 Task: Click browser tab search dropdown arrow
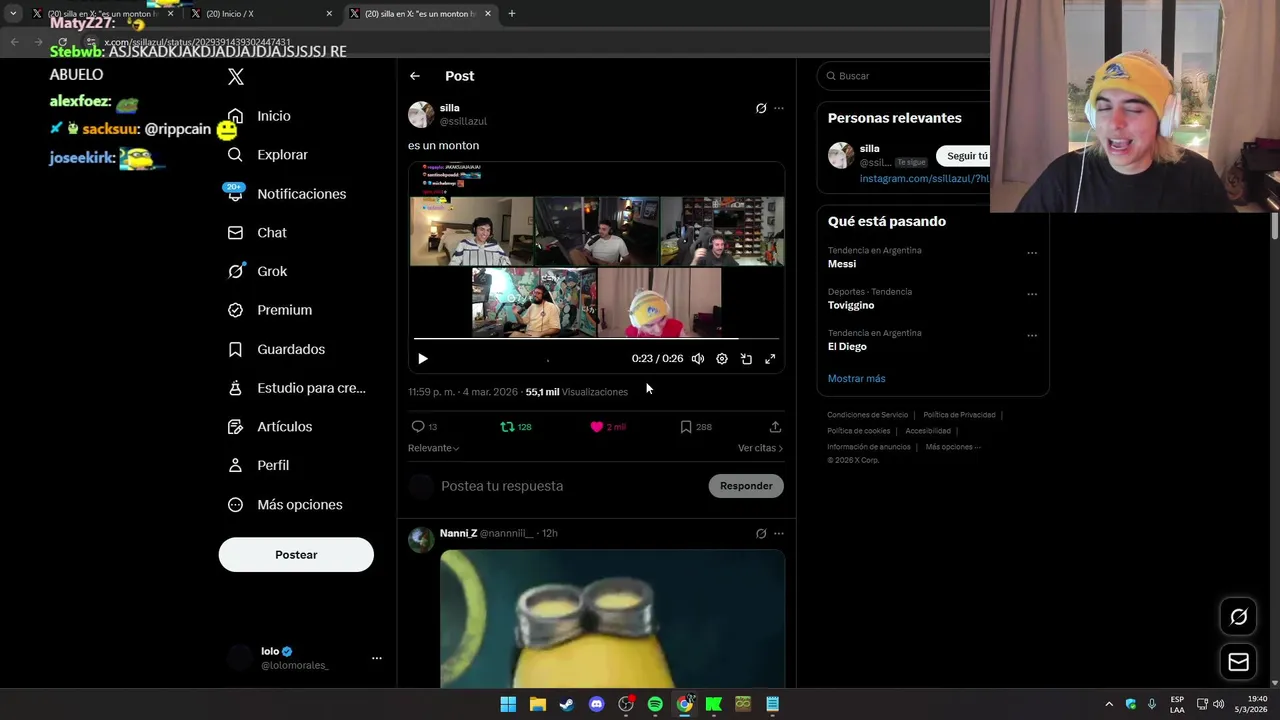(x=13, y=14)
